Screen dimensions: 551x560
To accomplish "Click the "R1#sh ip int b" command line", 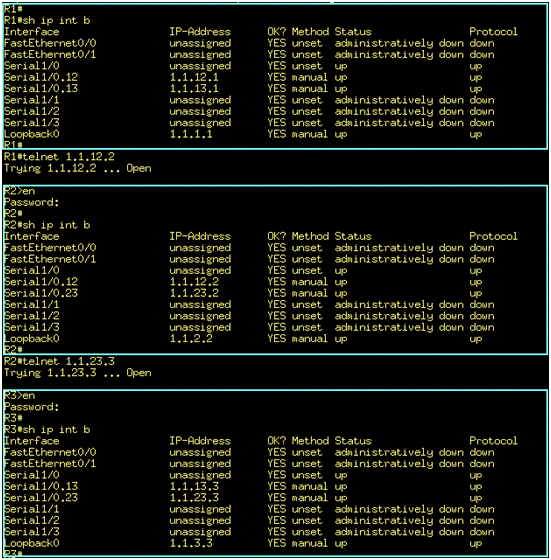I will [x=47, y=20].
